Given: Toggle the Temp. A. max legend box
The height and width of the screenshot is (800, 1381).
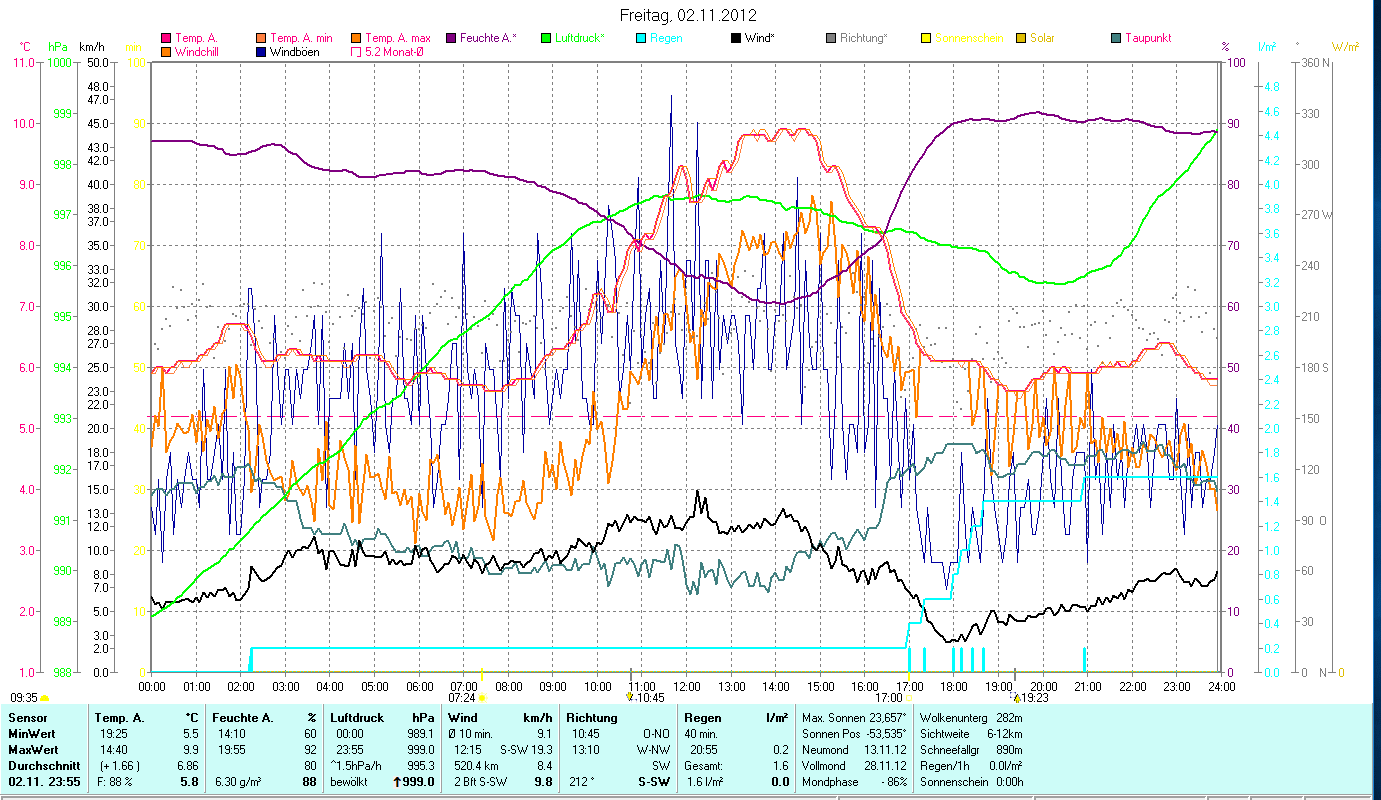Looking at the screenshot, I should (356, 38).
